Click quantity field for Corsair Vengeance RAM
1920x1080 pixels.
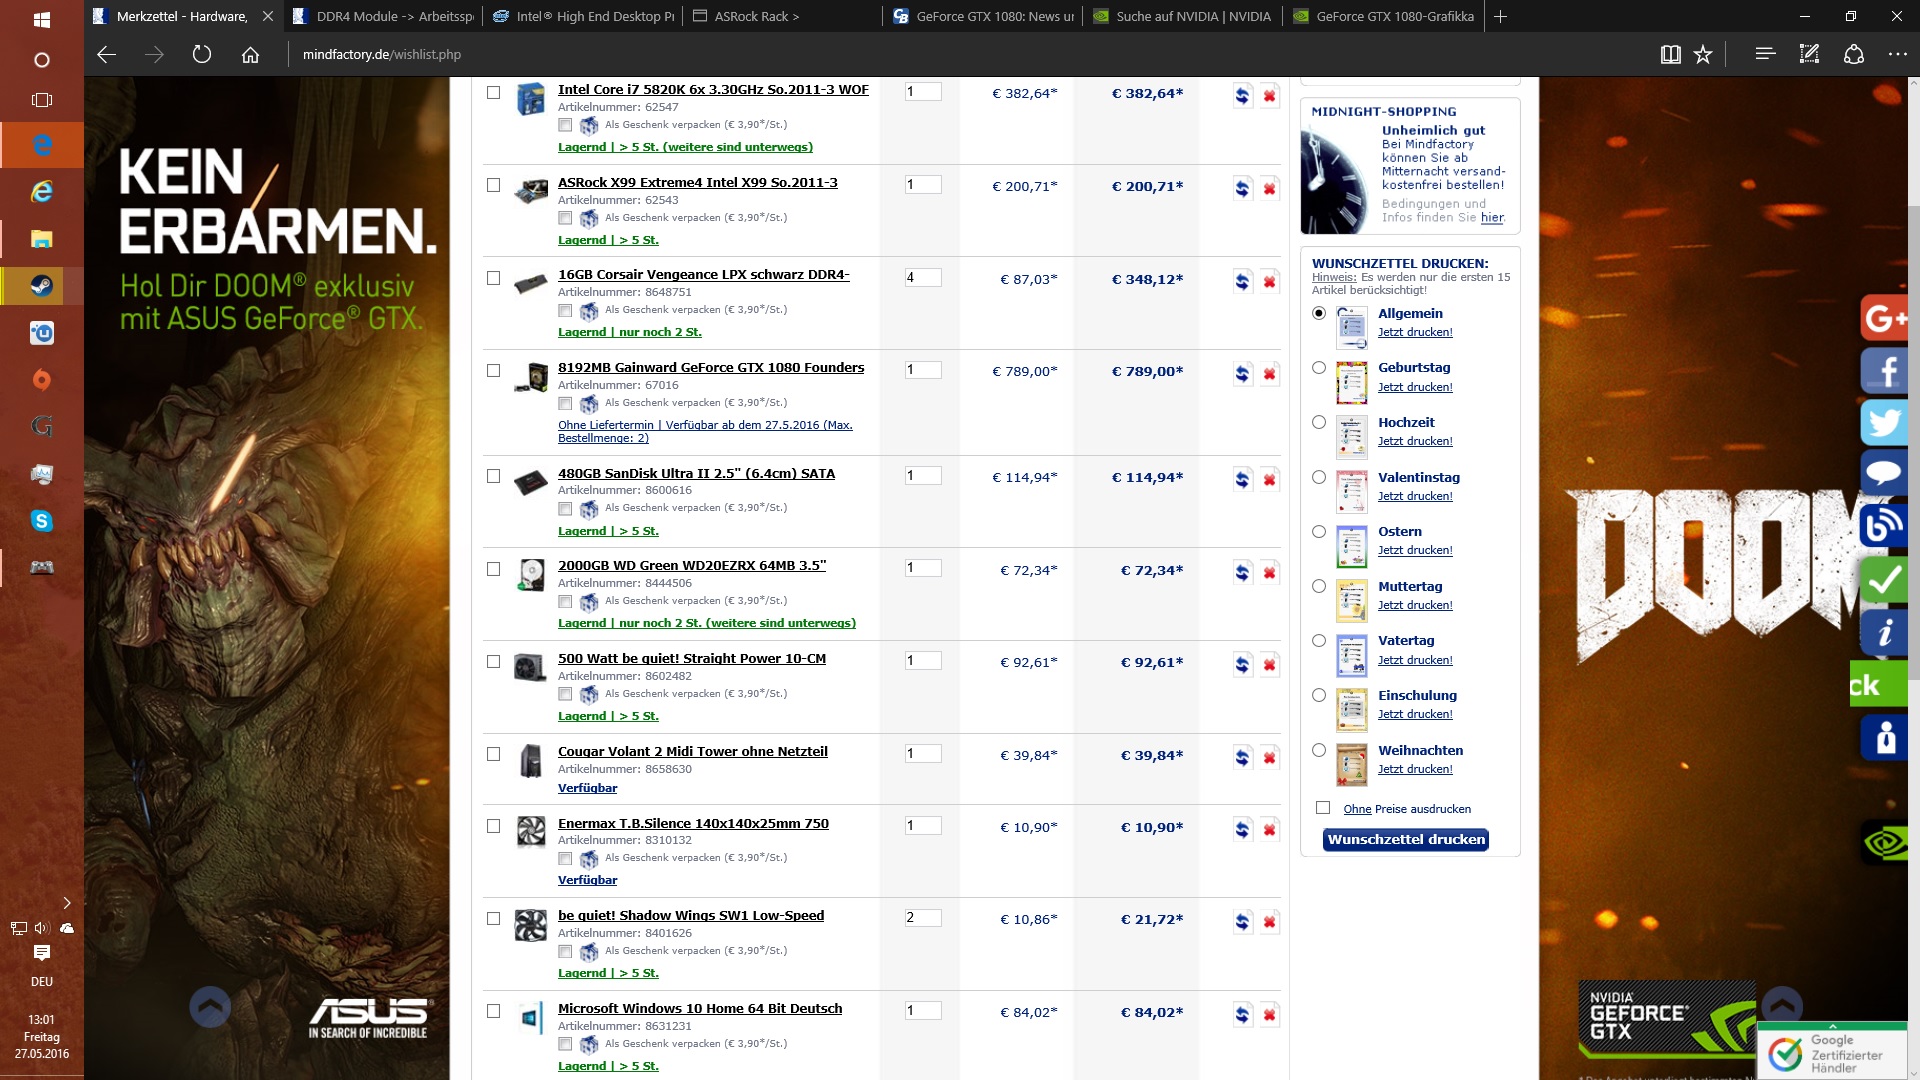[923, 278]
